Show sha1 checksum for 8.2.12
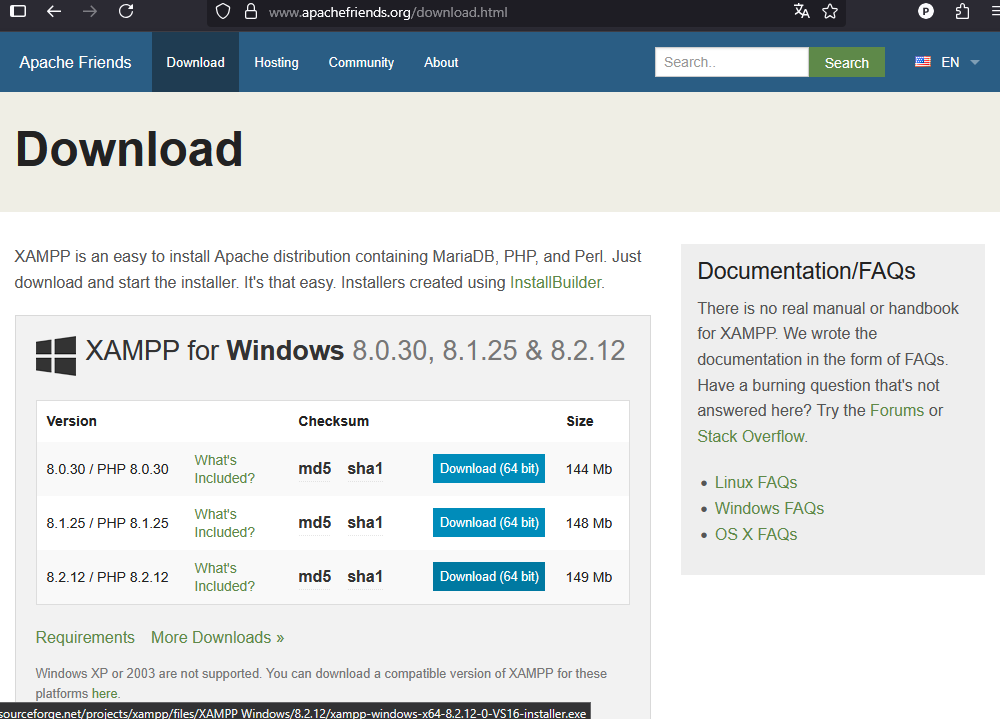The width and height of the screenshot is (1000, 719). pos(365,577)
